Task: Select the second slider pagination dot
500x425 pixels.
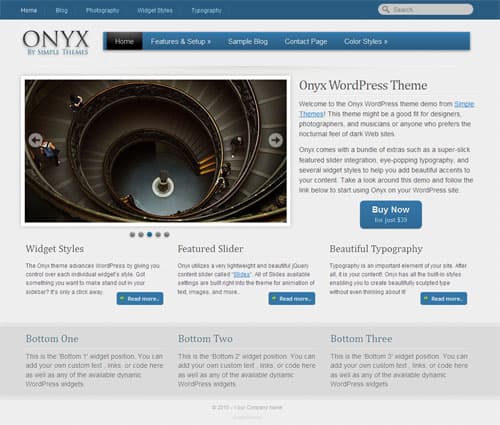Action: [141, 234]
